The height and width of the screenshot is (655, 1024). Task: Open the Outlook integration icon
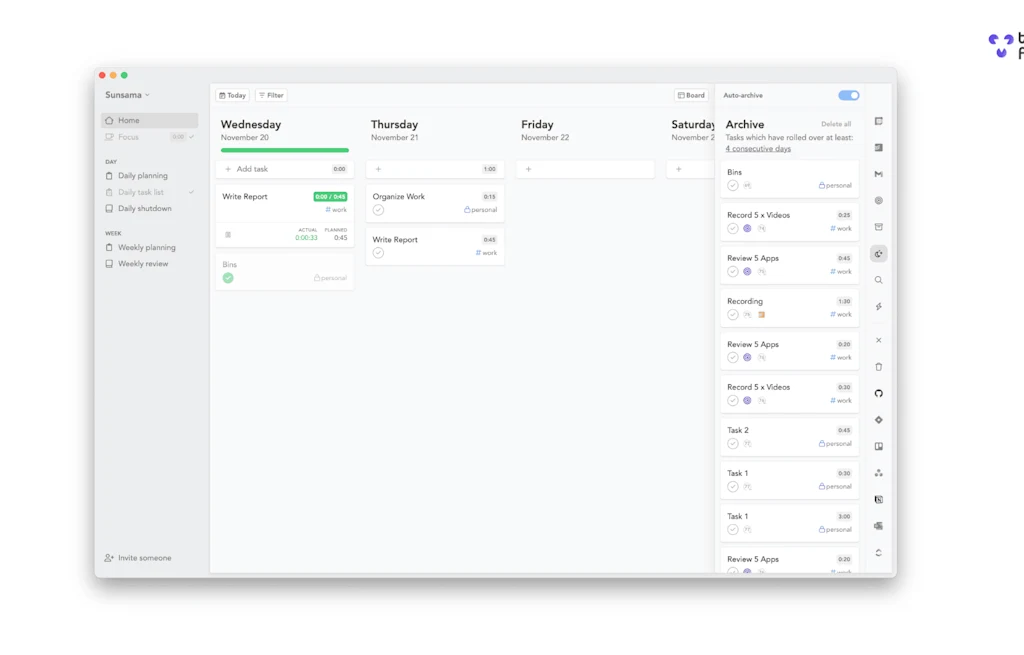click(x=878, y=526)
